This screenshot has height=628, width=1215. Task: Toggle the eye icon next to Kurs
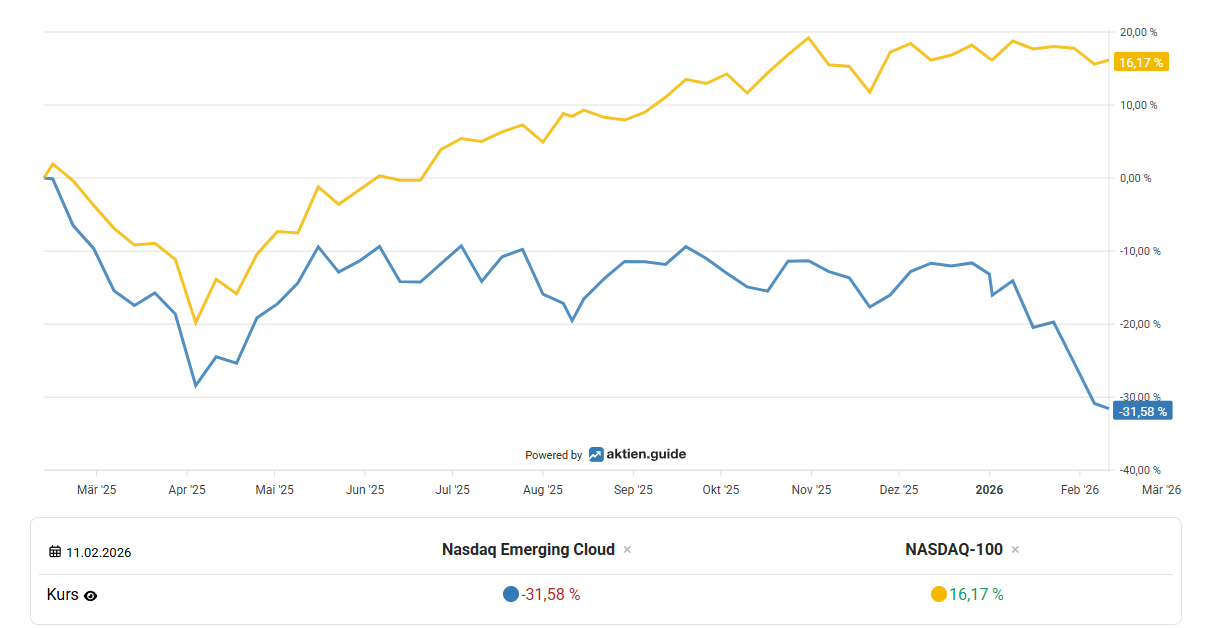click(91, 596)
